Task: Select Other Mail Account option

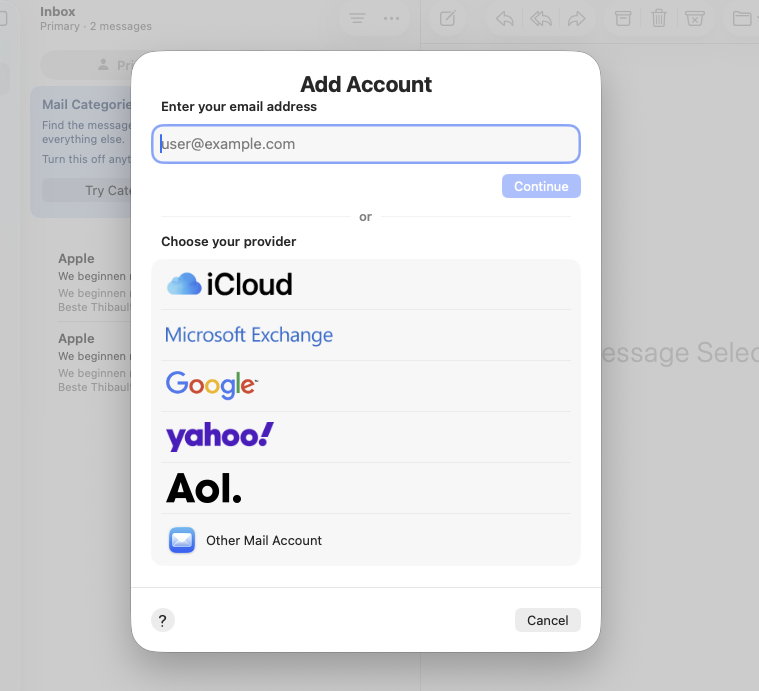Action: coord(264,540)
